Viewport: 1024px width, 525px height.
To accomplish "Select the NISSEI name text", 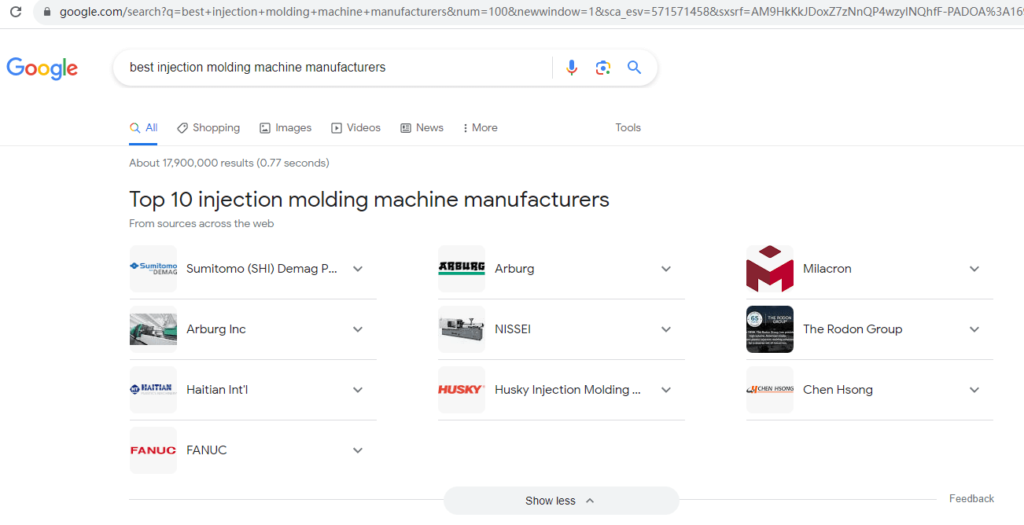I will [x=513, y=329].
